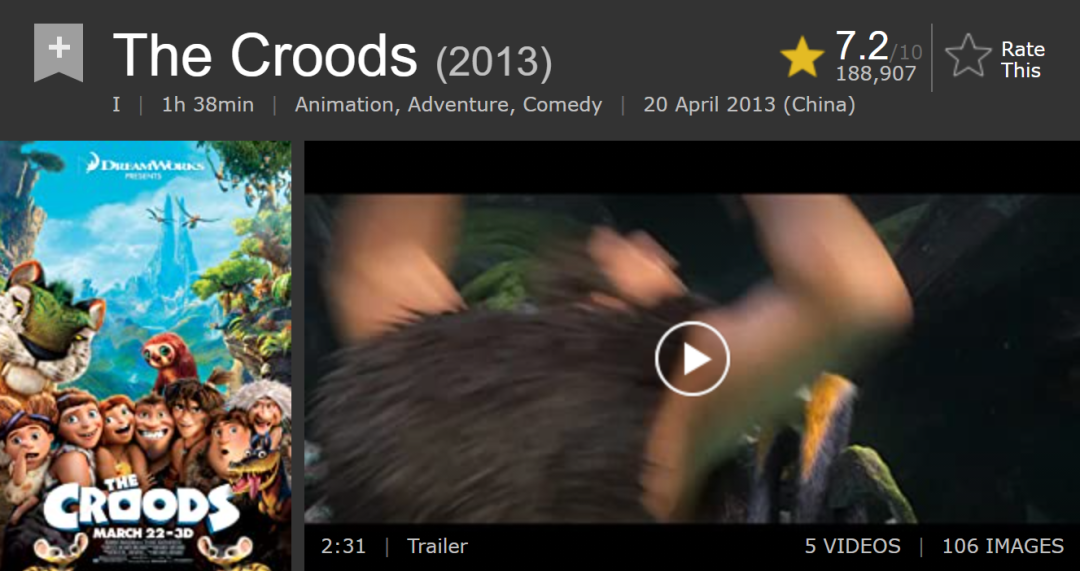Viewport: 1080px width, 571px height.
Task: Click The Croods title heading
Action: 265,56
